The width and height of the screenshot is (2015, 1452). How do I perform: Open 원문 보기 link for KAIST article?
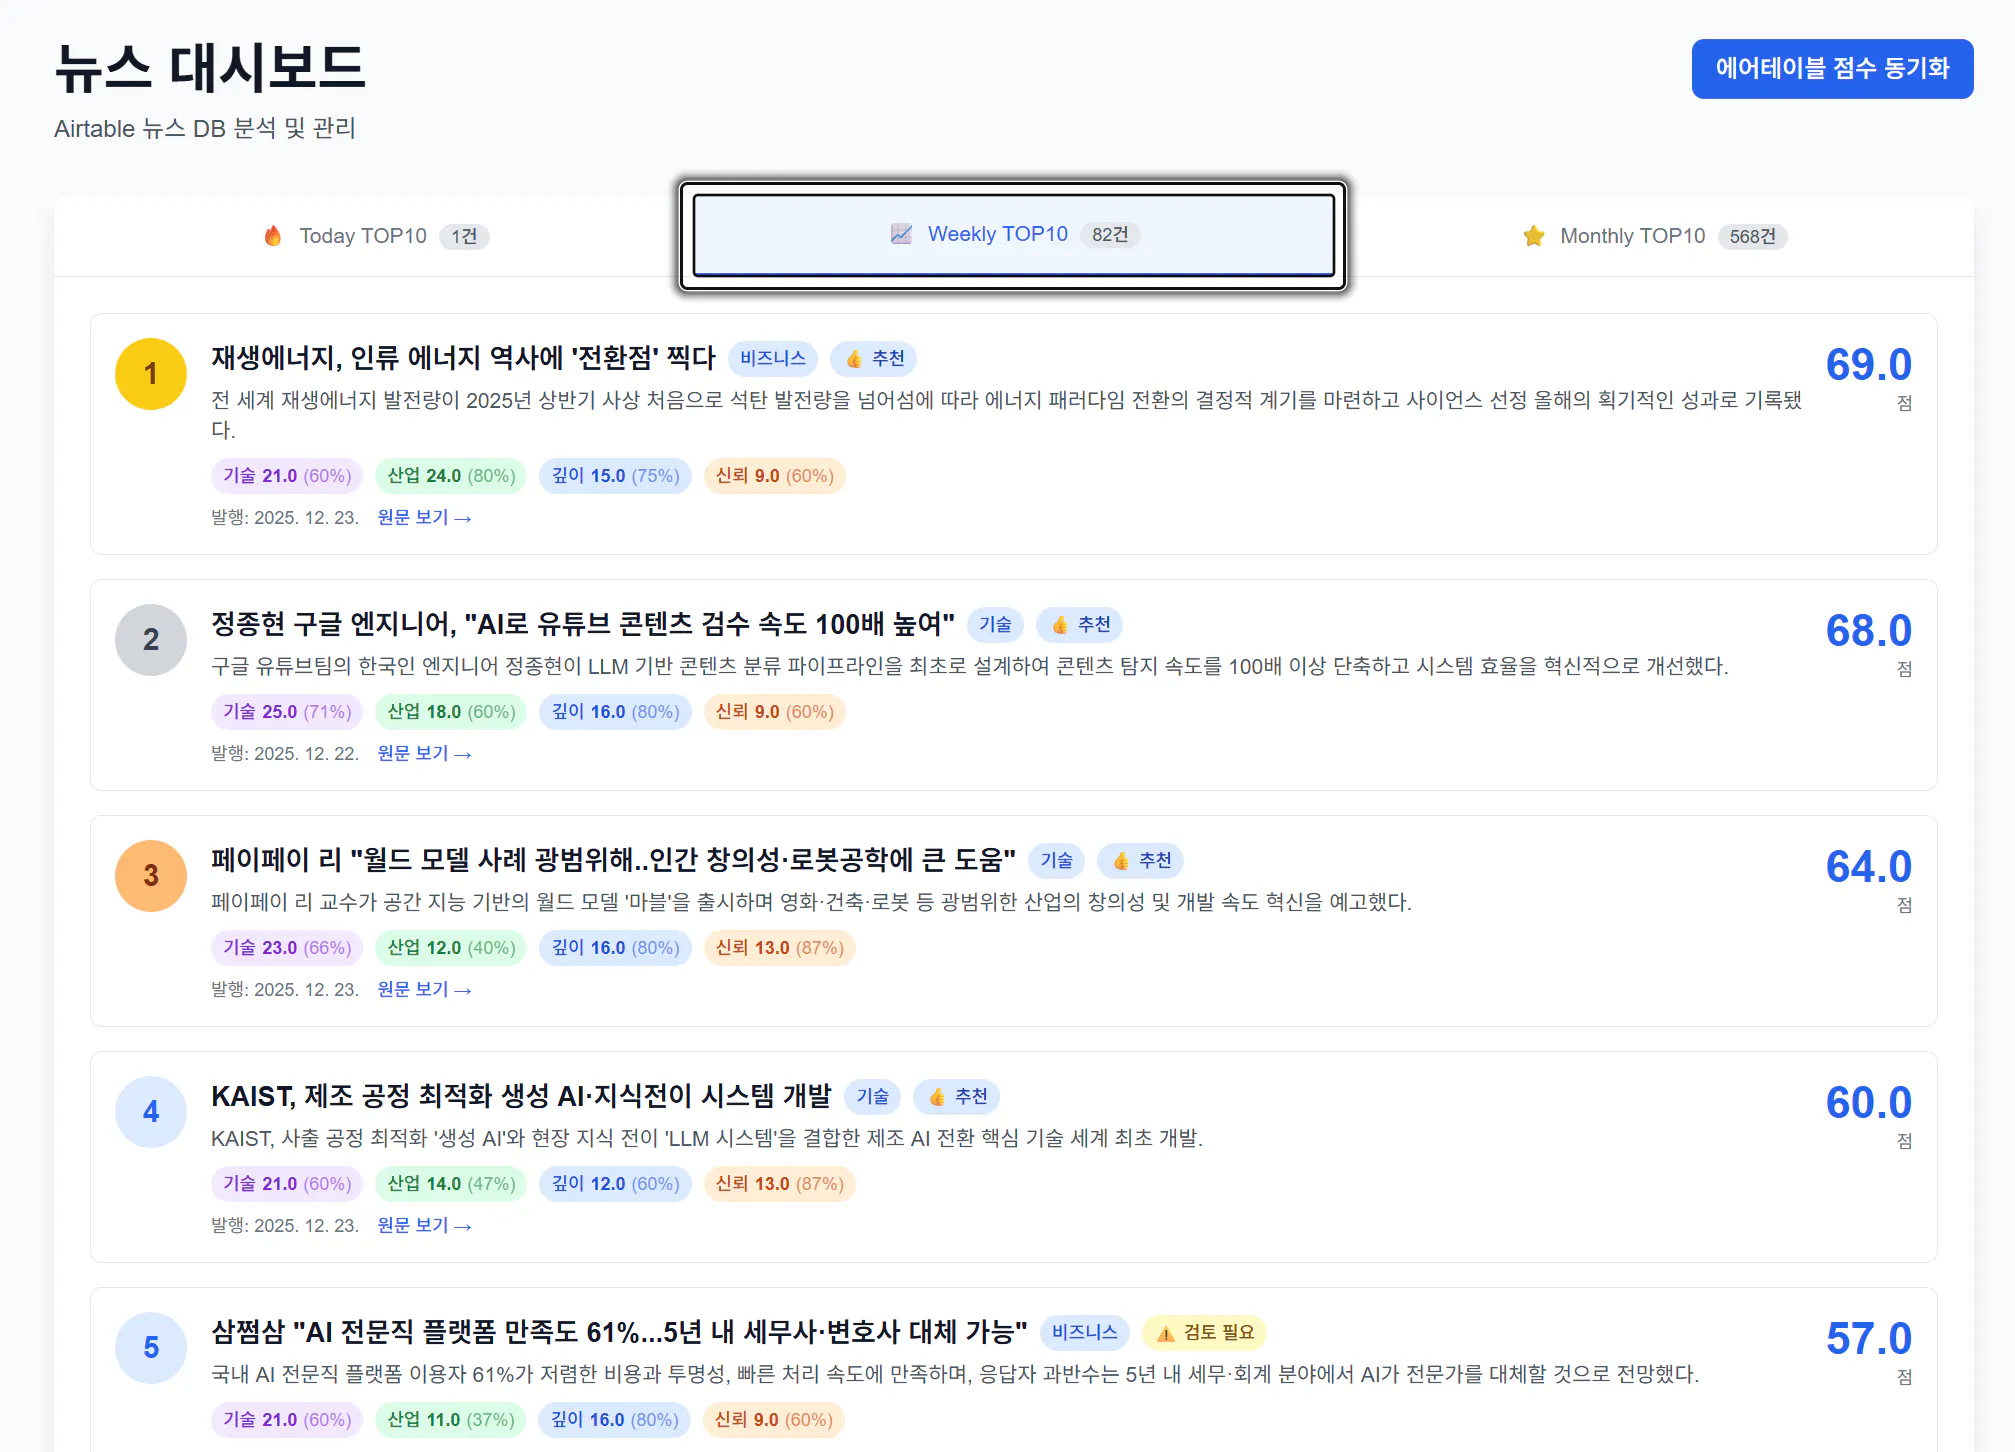coord(424,1225)
